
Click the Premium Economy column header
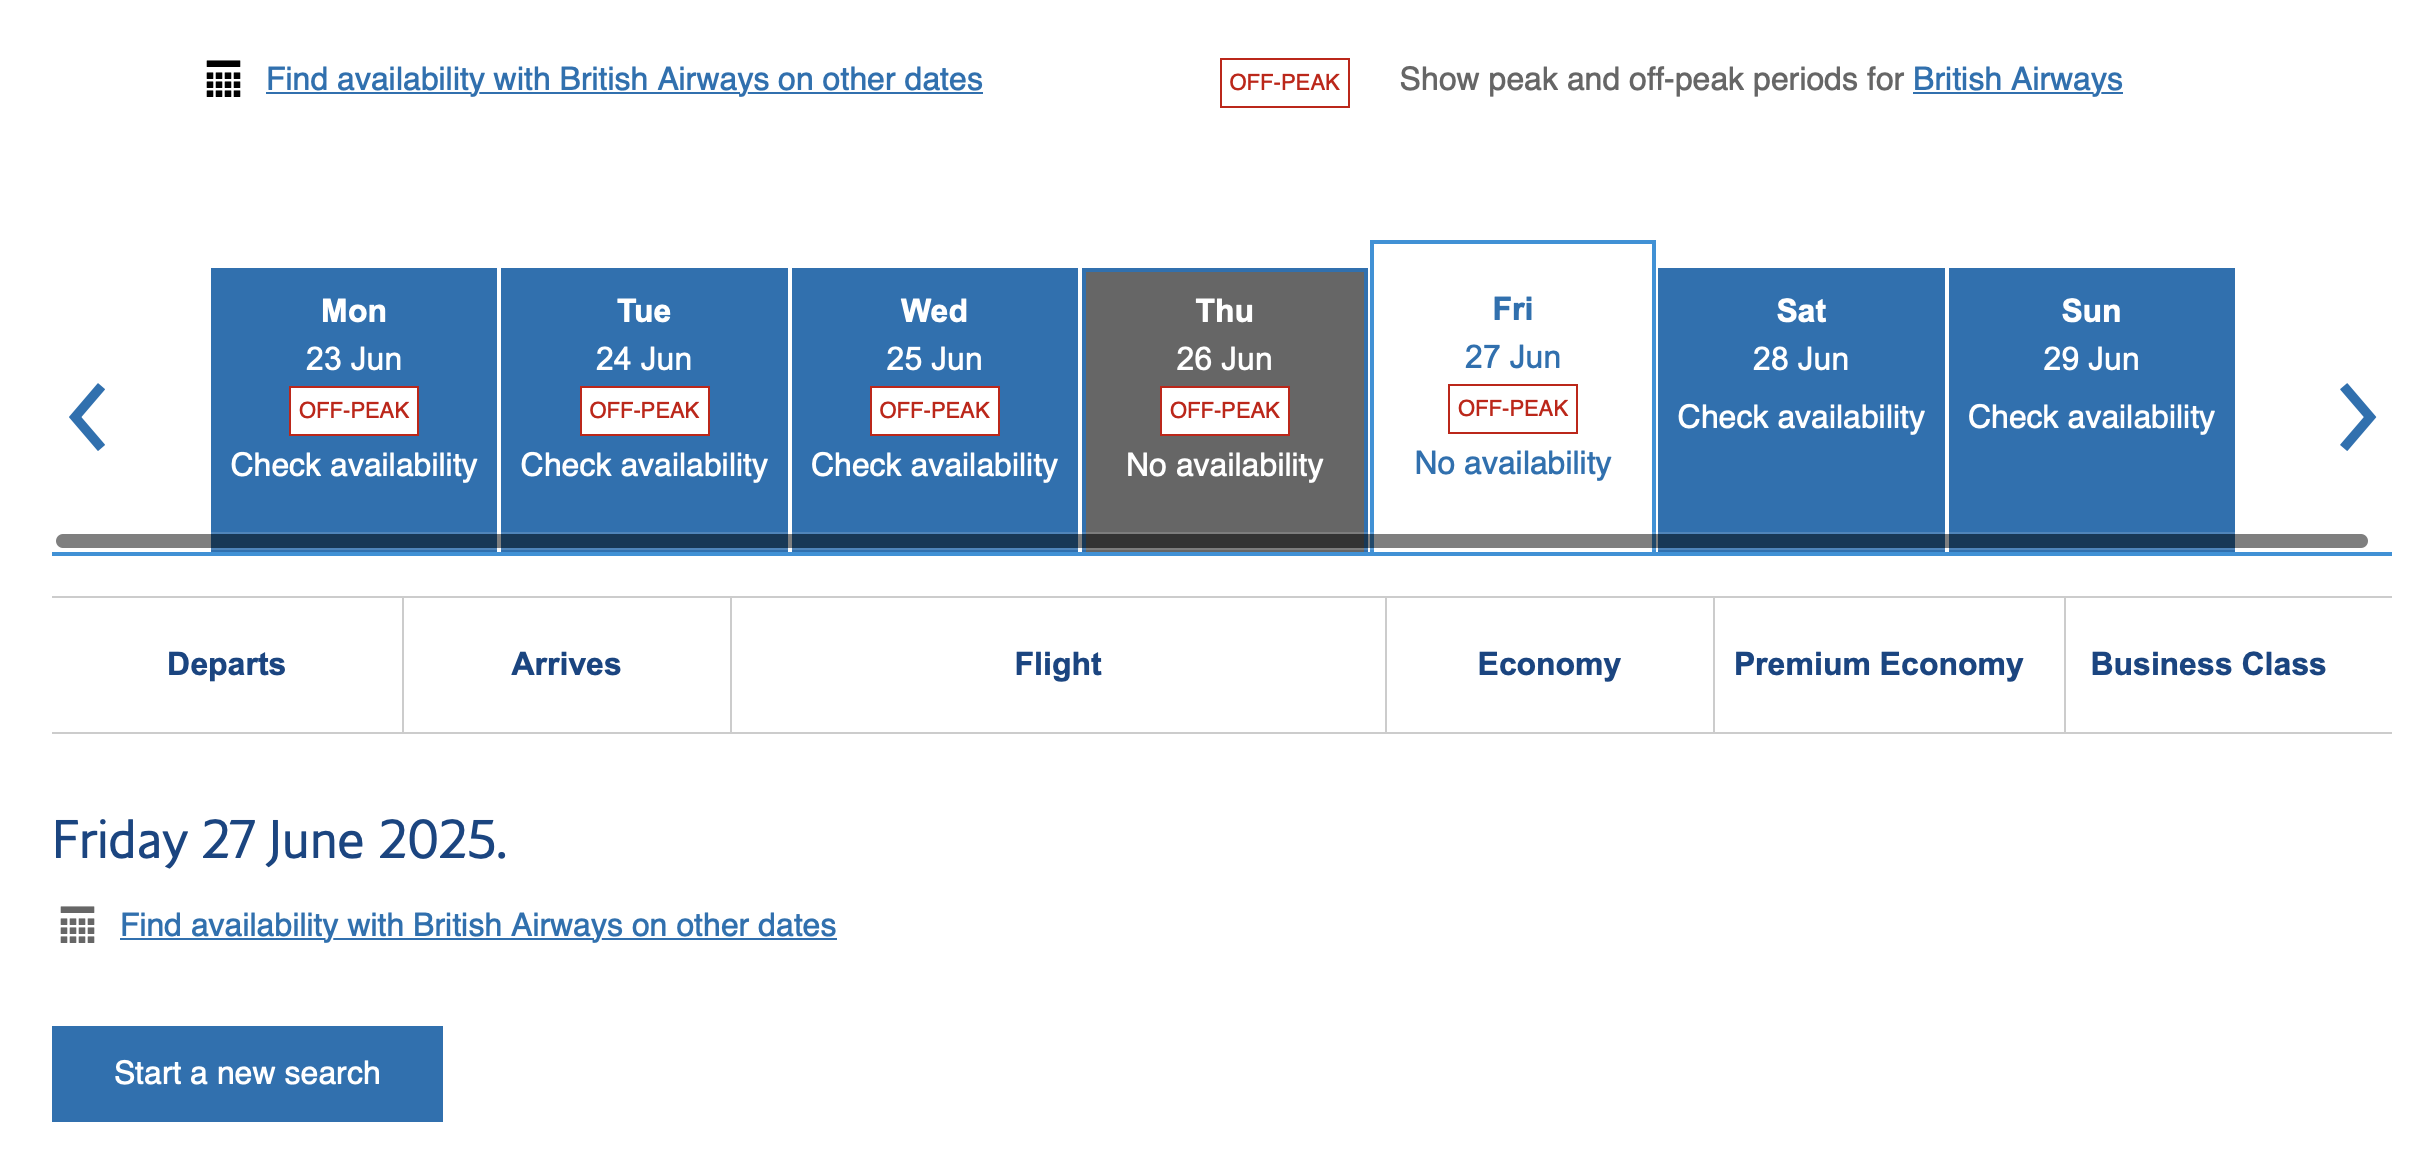pos(1878,665)
